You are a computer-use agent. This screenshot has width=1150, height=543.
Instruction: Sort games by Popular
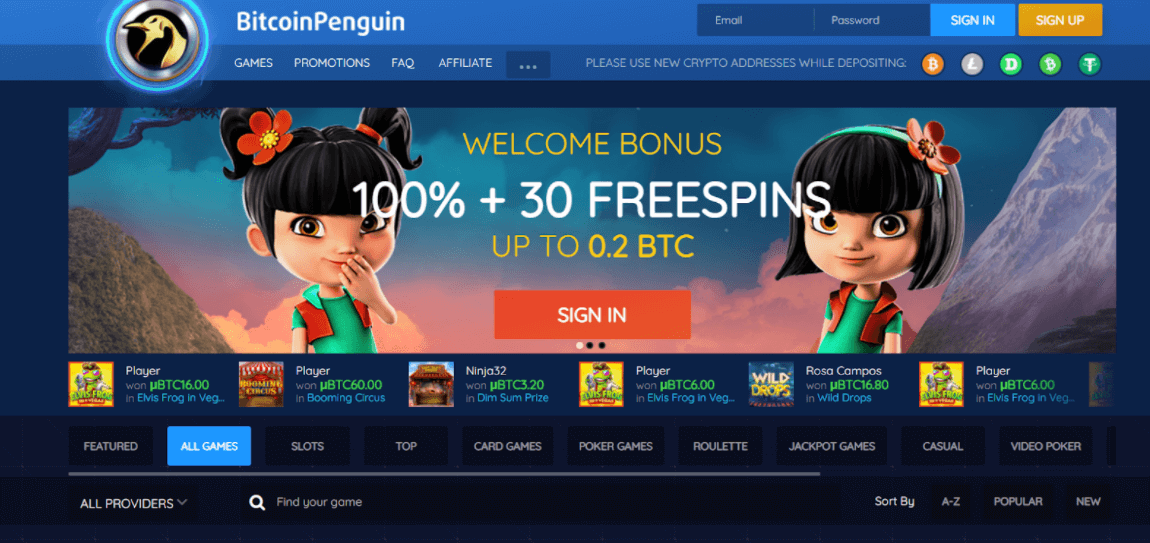pos(1017,502)
